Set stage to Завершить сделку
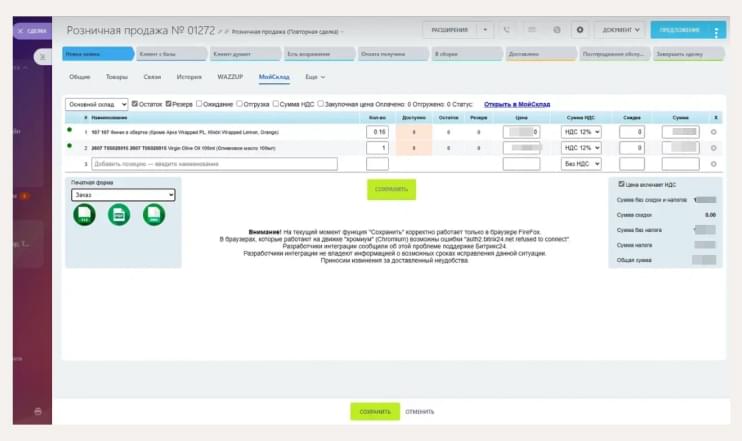742x441 pixels. point(689,54)
